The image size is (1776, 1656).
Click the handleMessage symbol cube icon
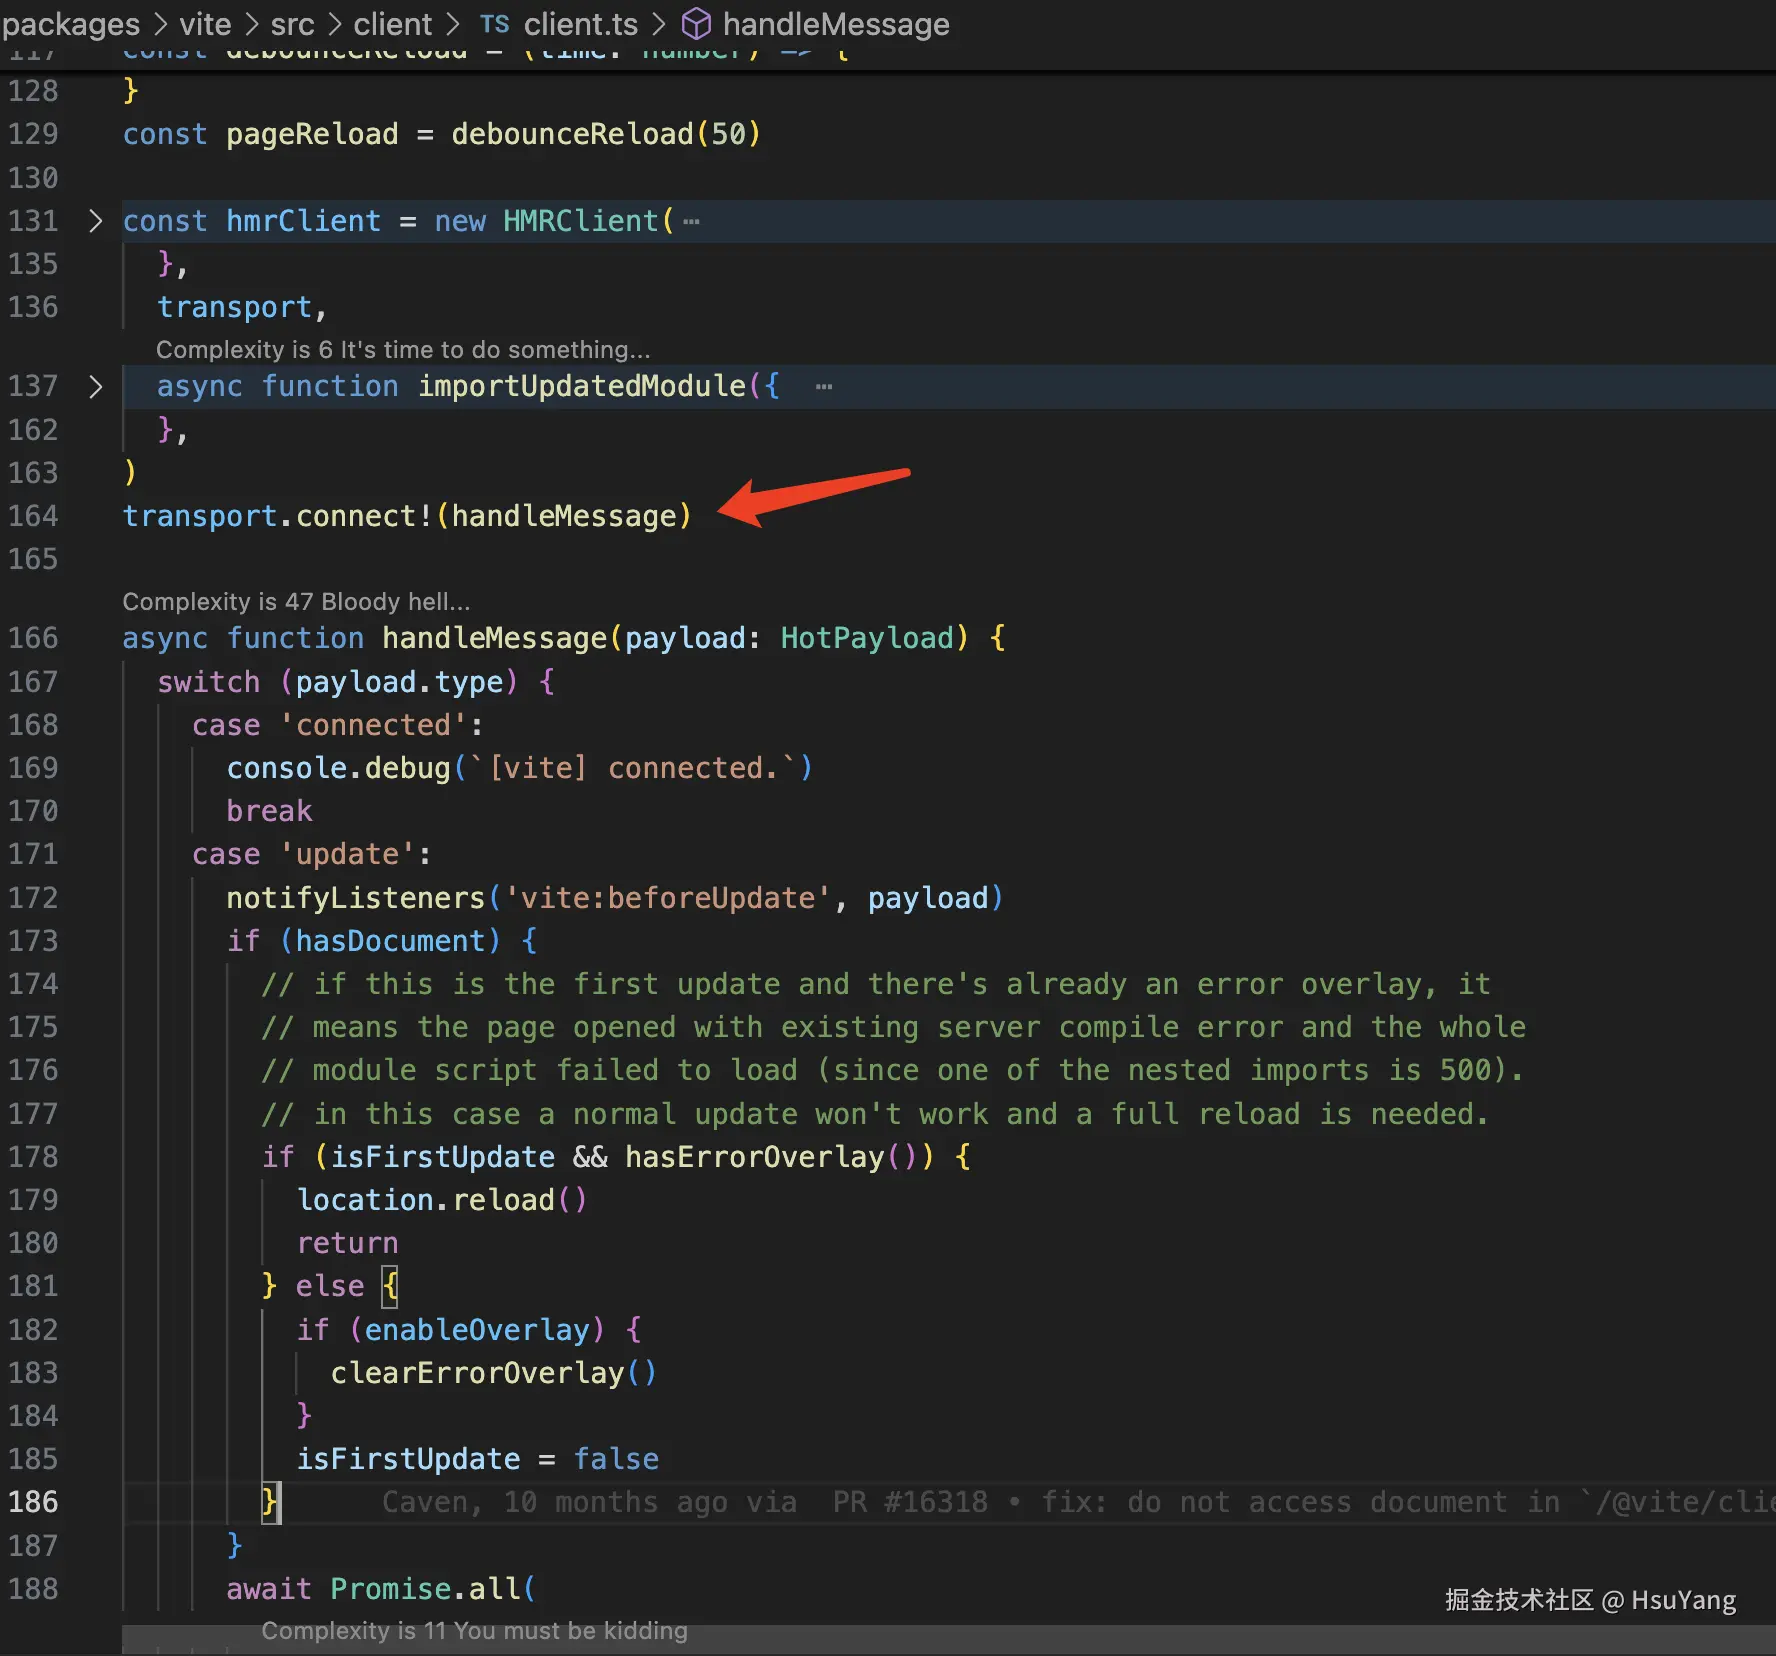(696, 24)
